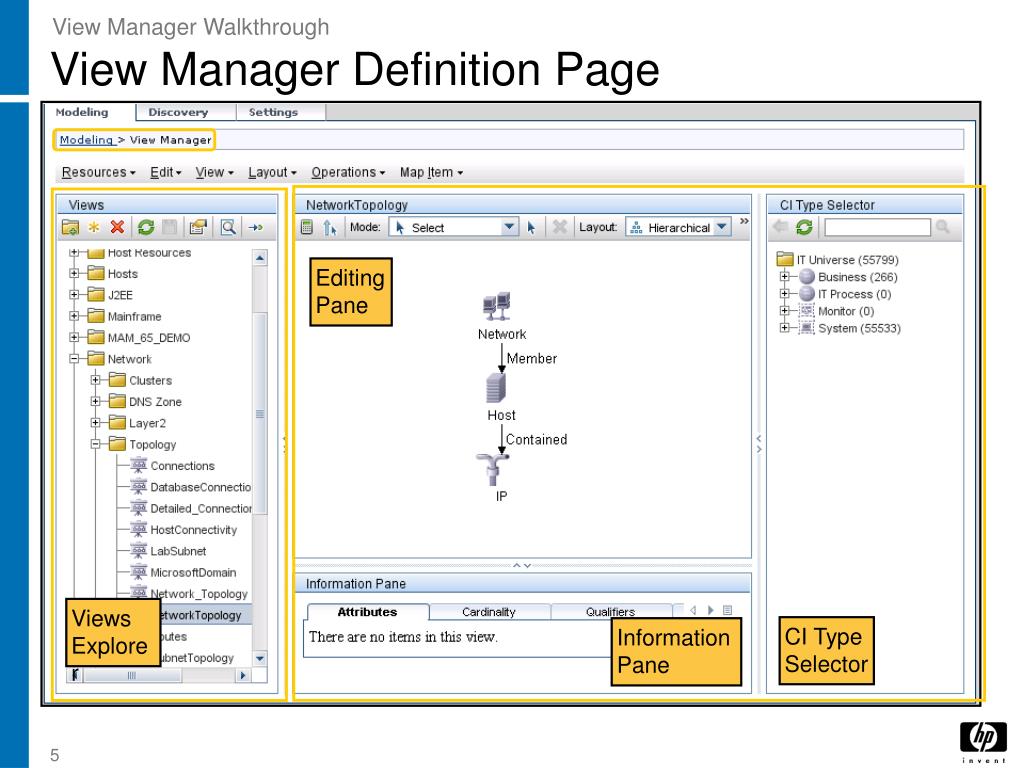Select the Network node icon in the map
Image resolution: width=1024 pixels, height=768 pixels.
click(x=496, y=307)
